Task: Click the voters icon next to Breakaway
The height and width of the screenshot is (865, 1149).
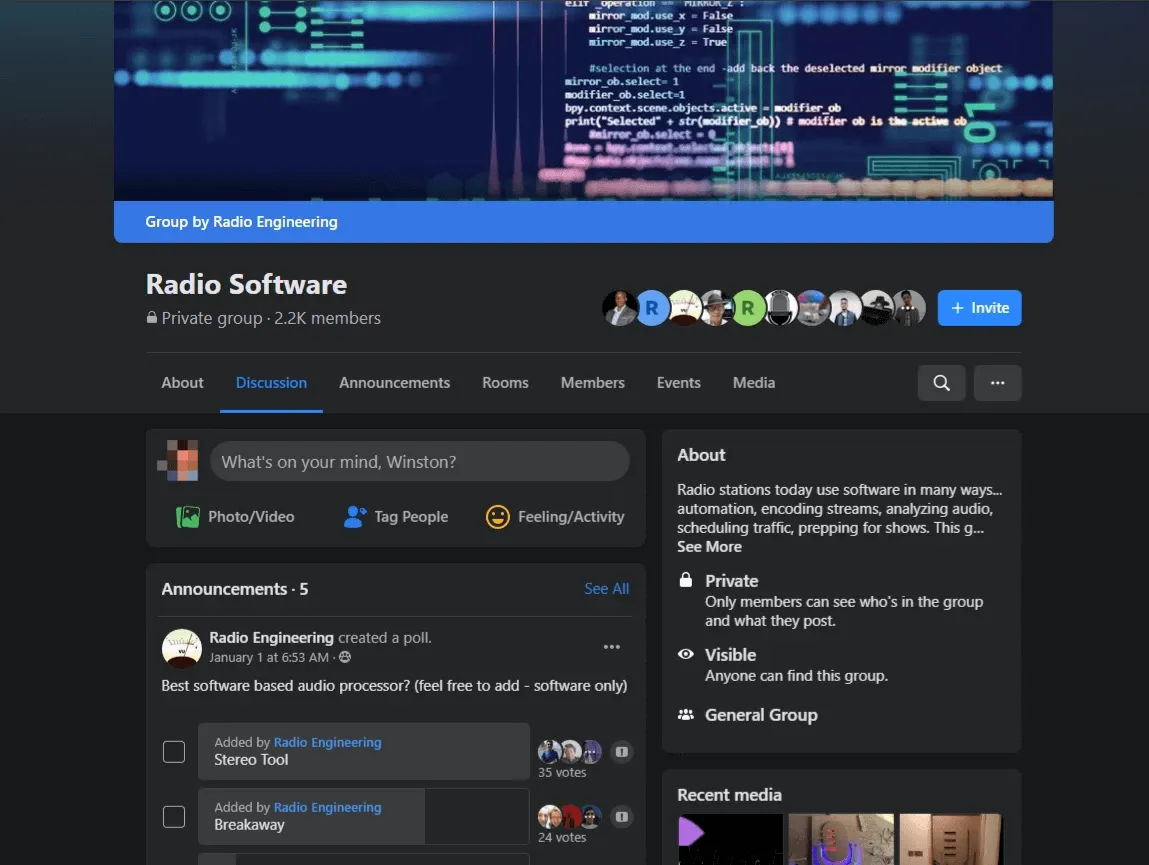Action: tap(621, 817)
